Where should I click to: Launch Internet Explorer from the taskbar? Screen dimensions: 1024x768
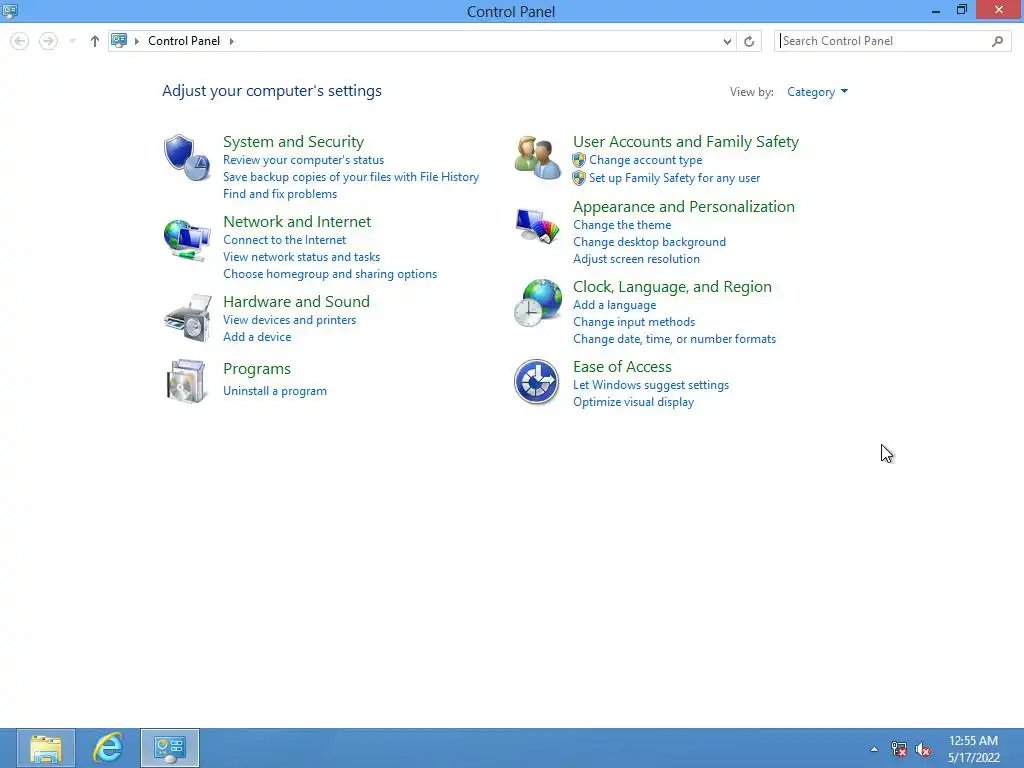coord(108,748)
